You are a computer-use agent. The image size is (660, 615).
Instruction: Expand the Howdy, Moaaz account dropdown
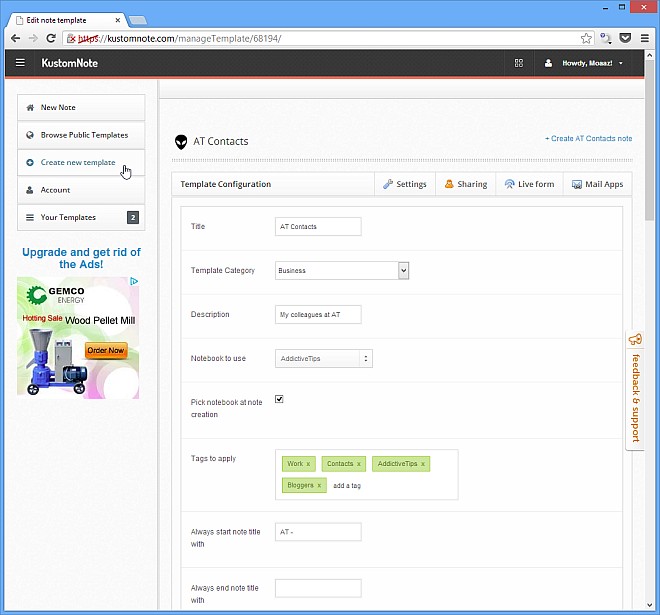(x=593, y=63)
